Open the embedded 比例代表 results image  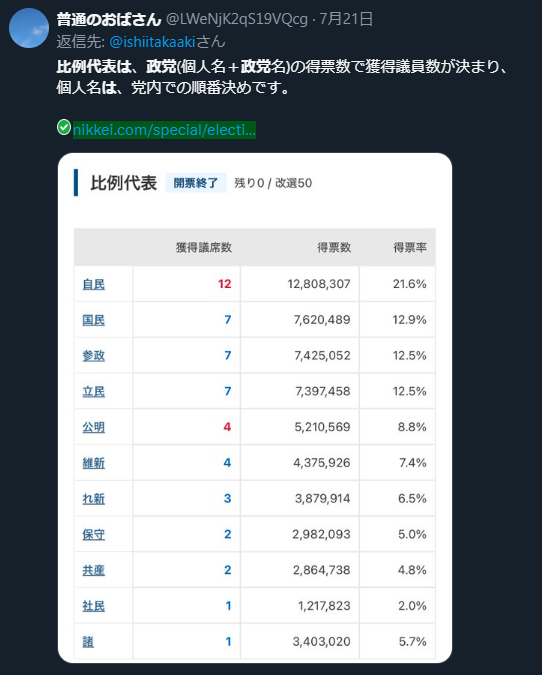(255, 408)
